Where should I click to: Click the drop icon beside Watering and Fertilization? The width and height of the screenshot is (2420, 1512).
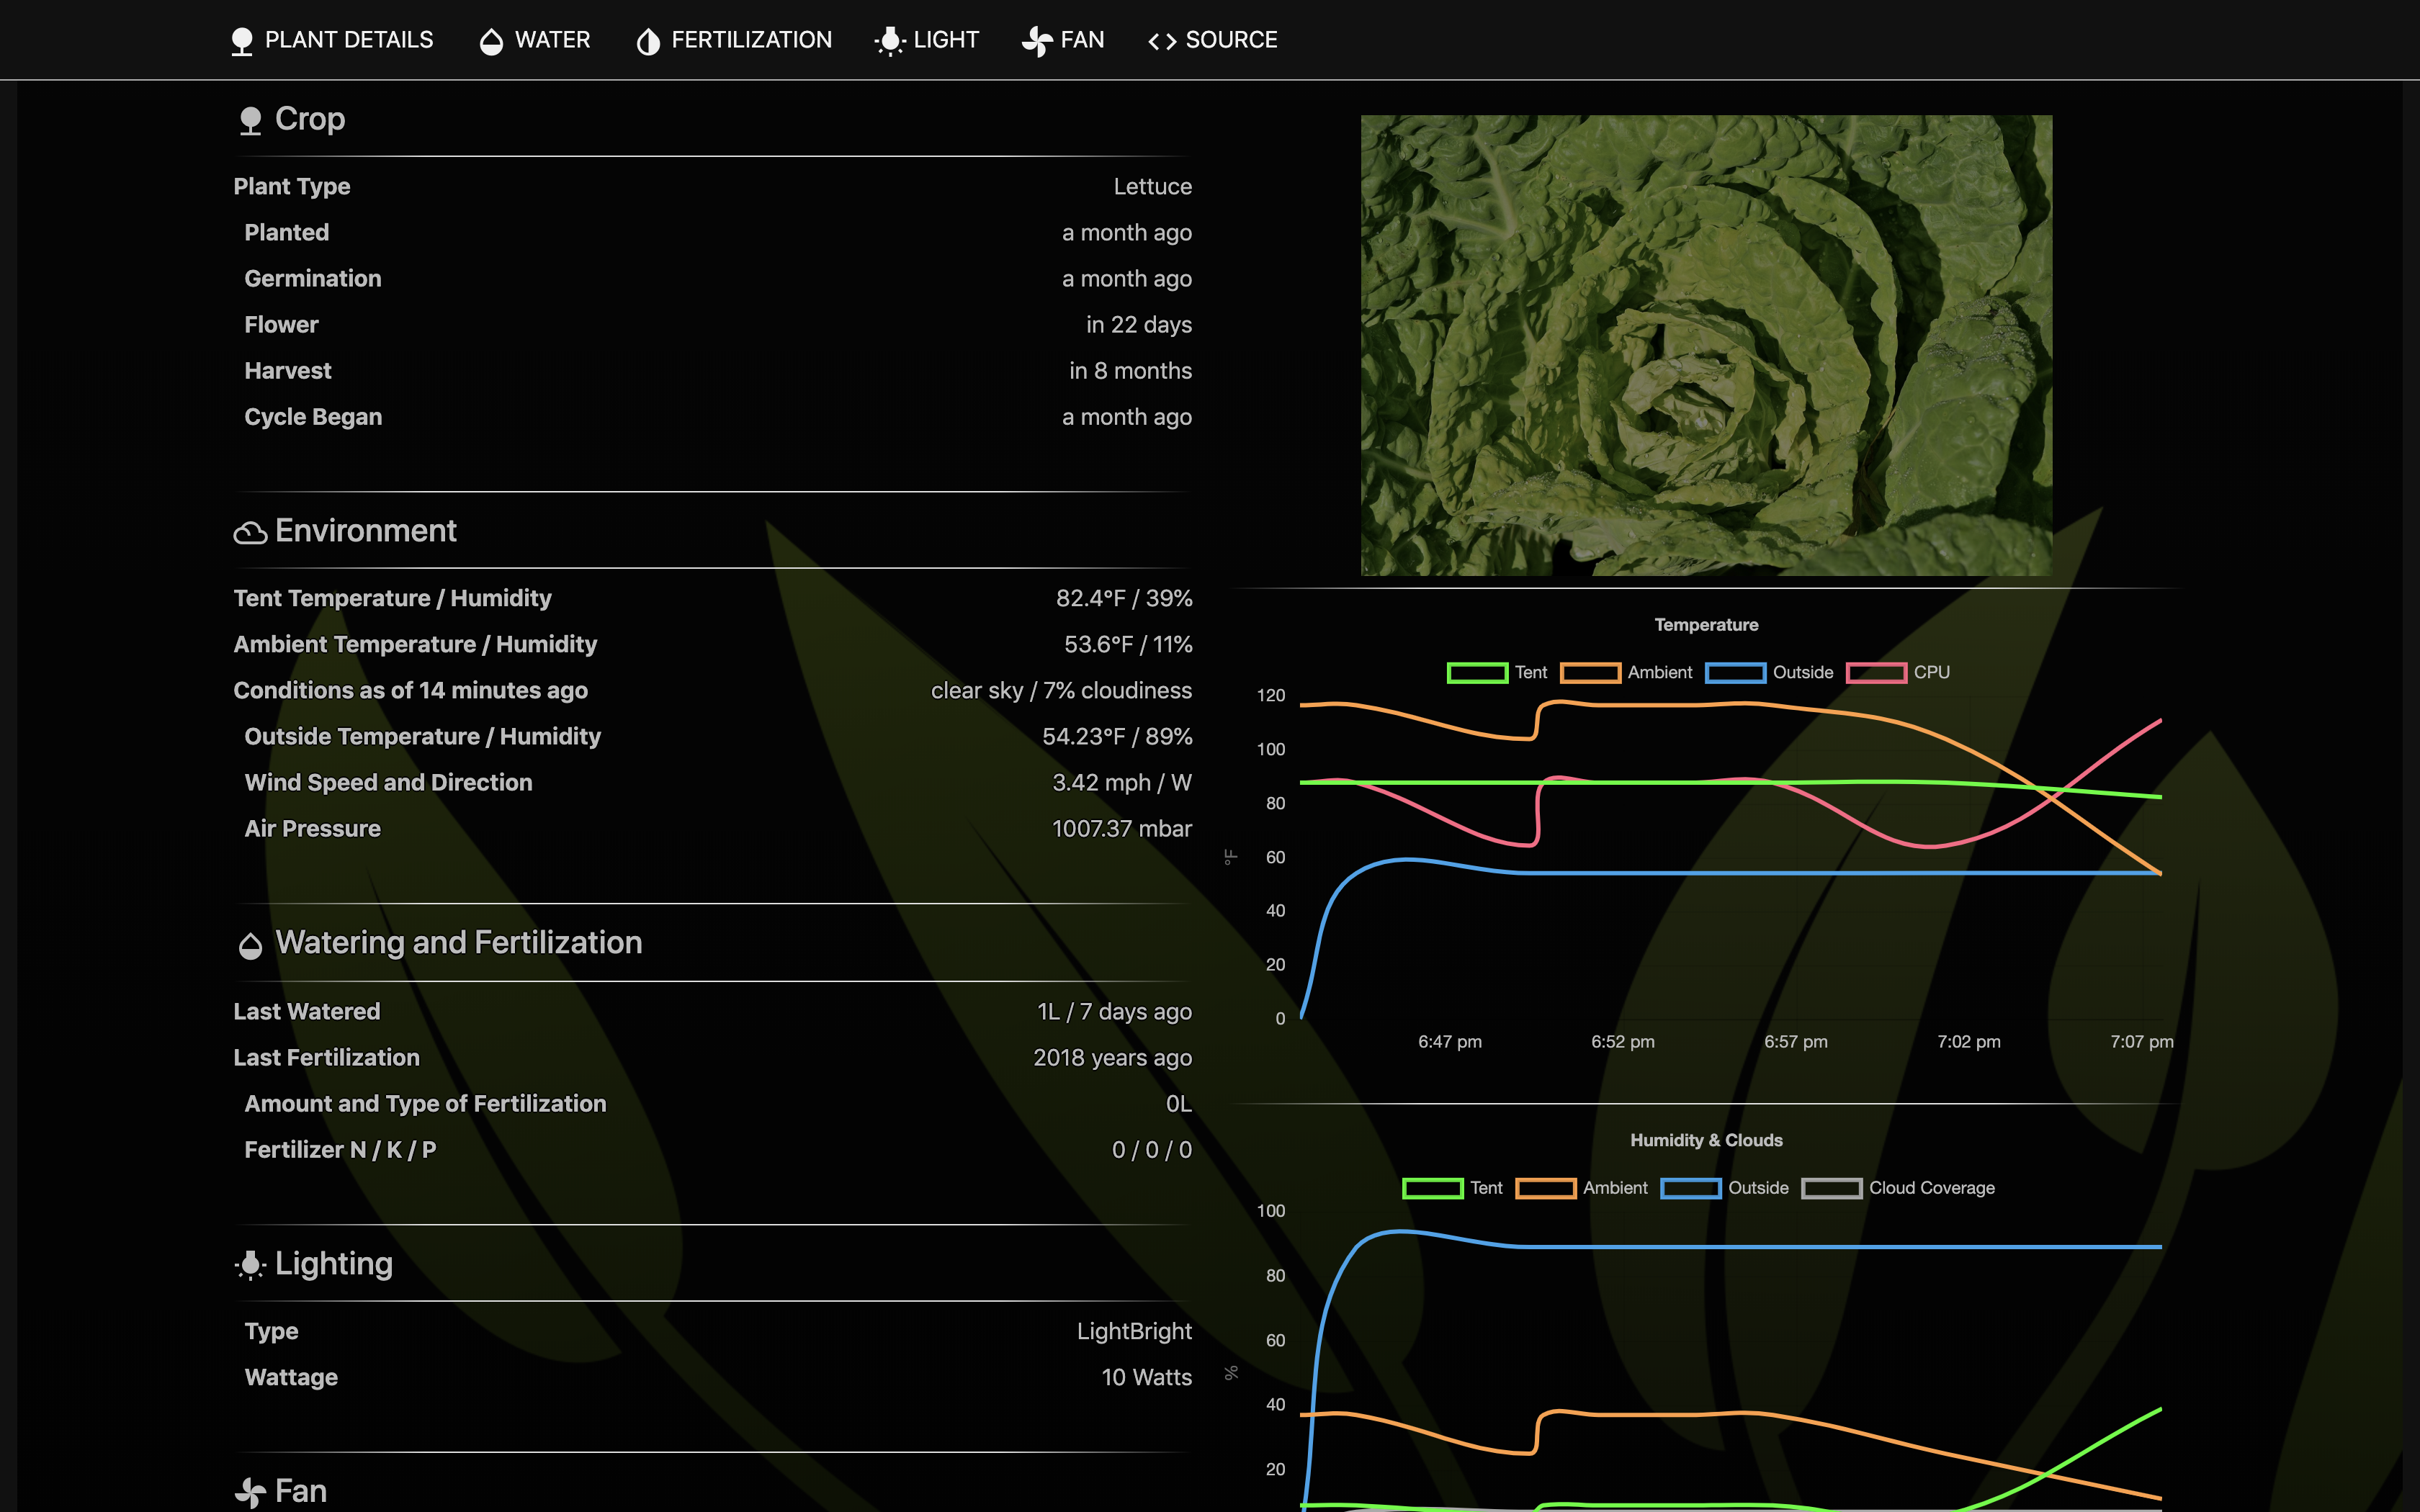[x=250, y=945]
